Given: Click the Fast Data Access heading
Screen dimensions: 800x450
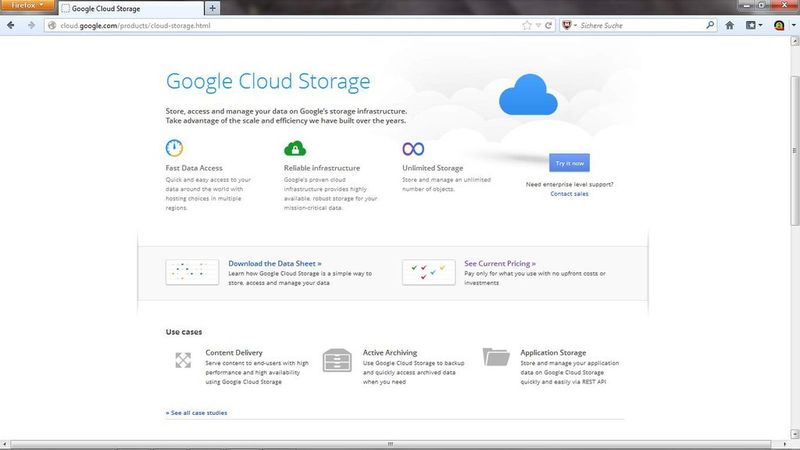Looking at the screenshot, I should (x=194, y=168).
